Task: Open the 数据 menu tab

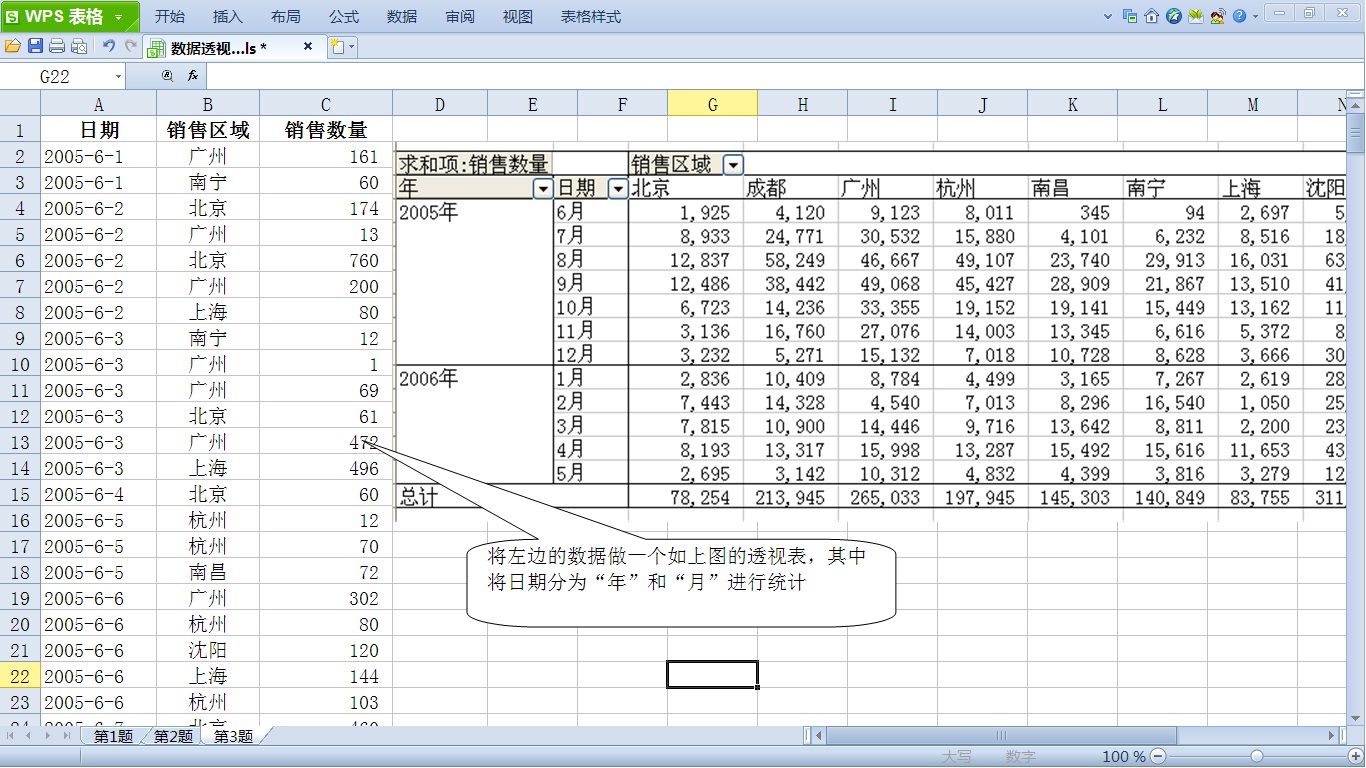Action: click(402, 17)
